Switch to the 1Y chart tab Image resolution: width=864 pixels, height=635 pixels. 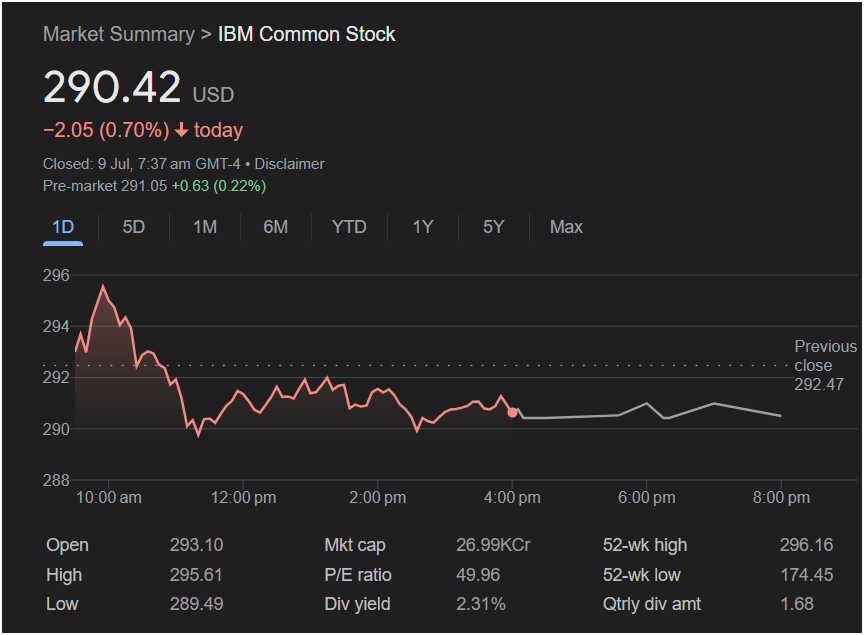pos(423,227)
